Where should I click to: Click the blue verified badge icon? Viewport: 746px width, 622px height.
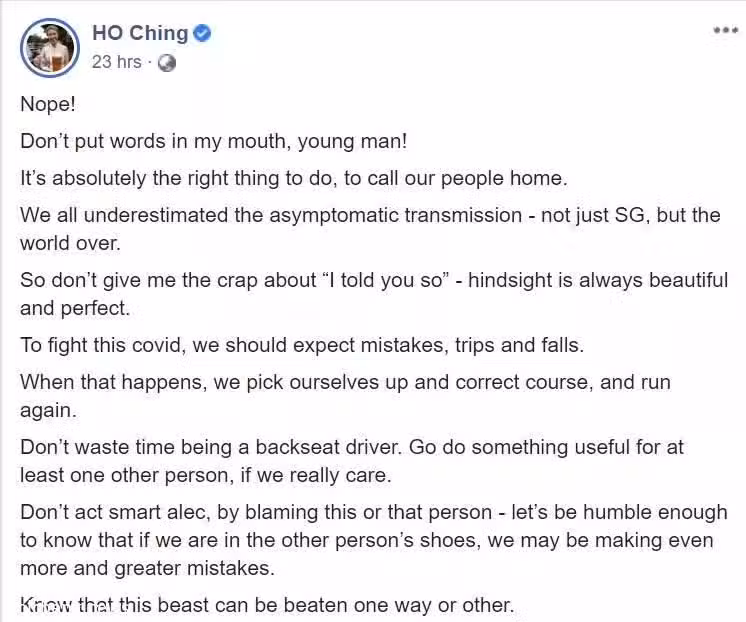(x=202, y=33)
